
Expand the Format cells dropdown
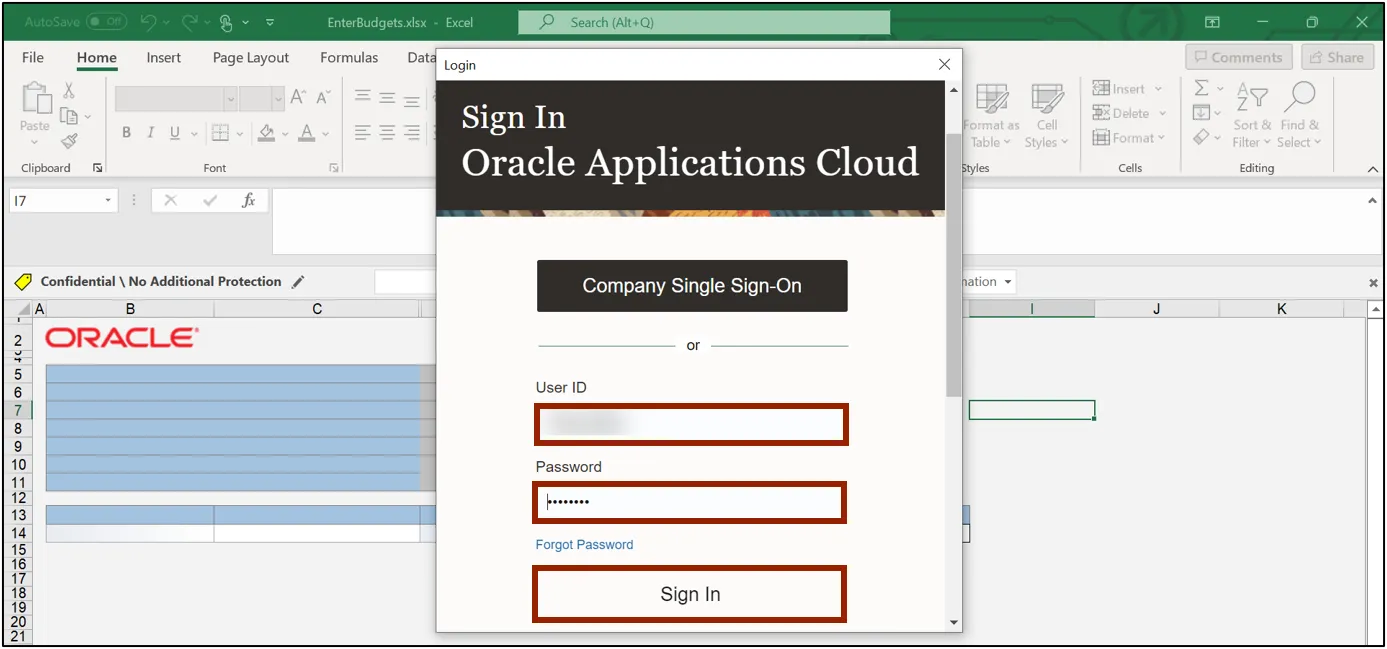1129,138
